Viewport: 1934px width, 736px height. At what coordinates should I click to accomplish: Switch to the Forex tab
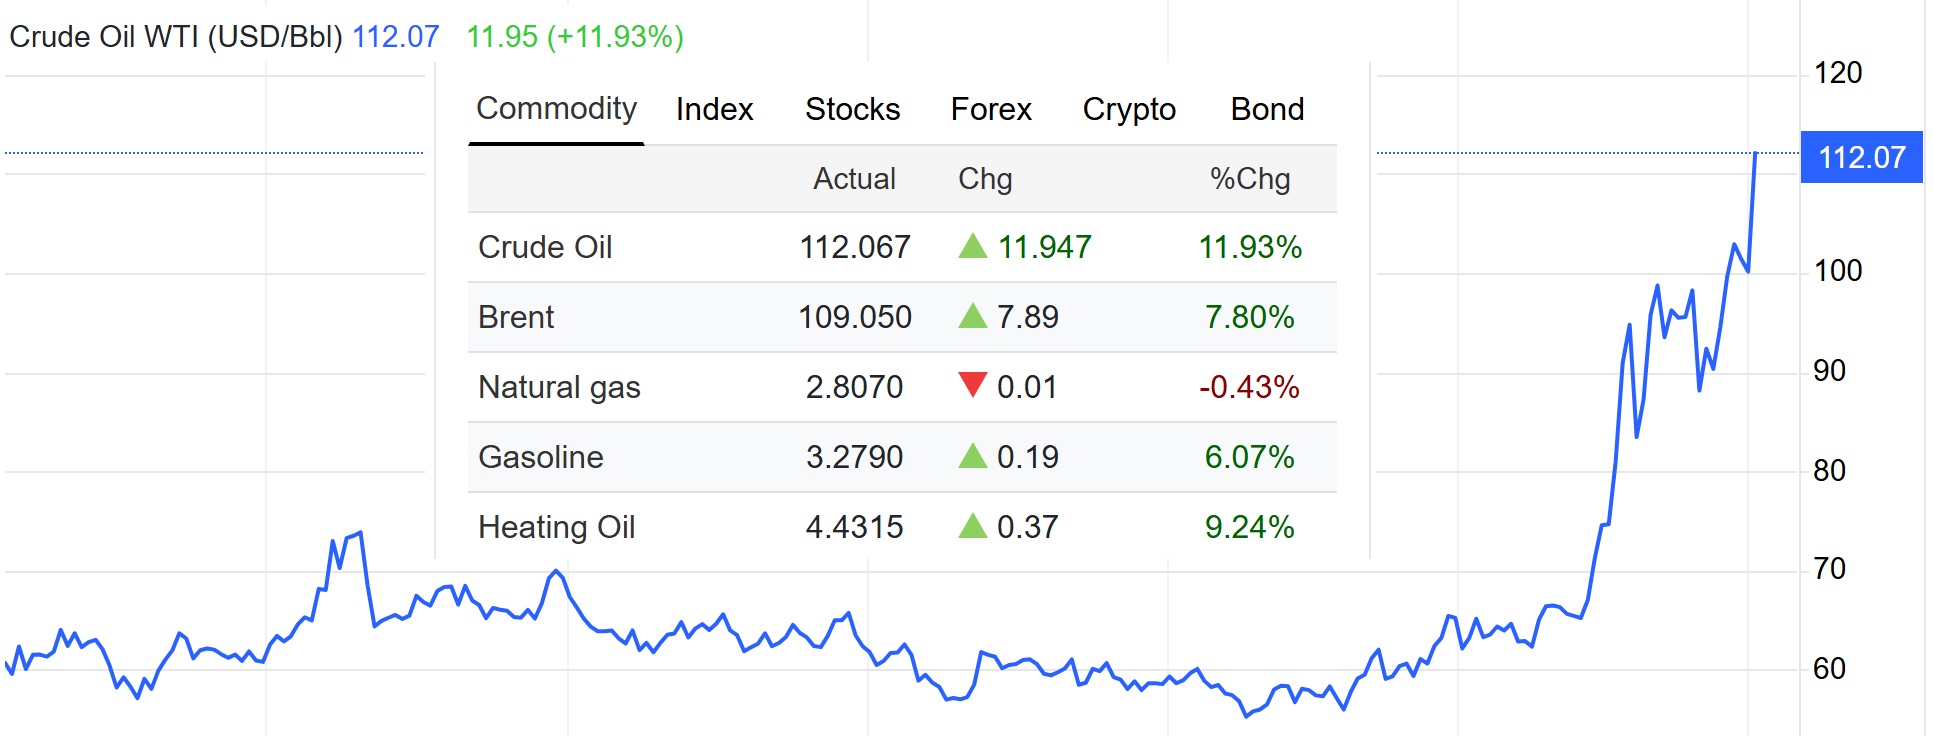991,109
